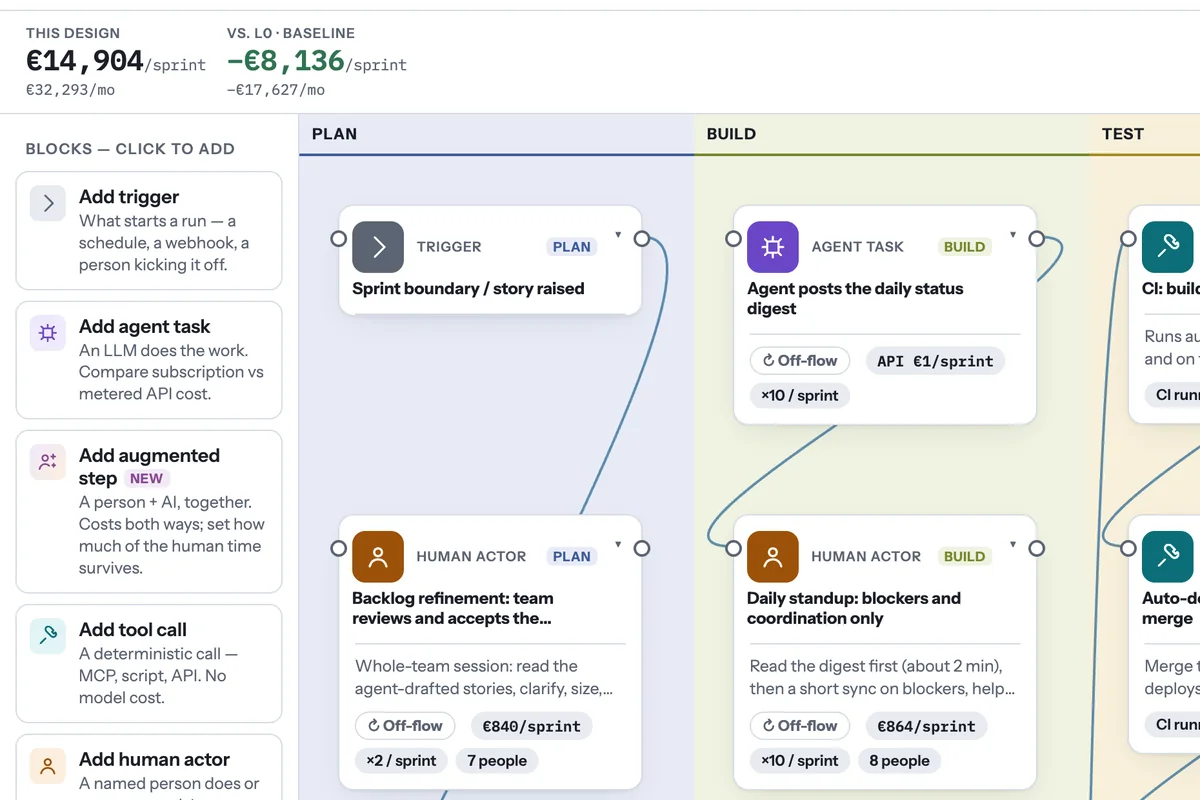Click the 'Sprint boundary / story raised' title
1200x800 pixels.
(x=468, y=289)
